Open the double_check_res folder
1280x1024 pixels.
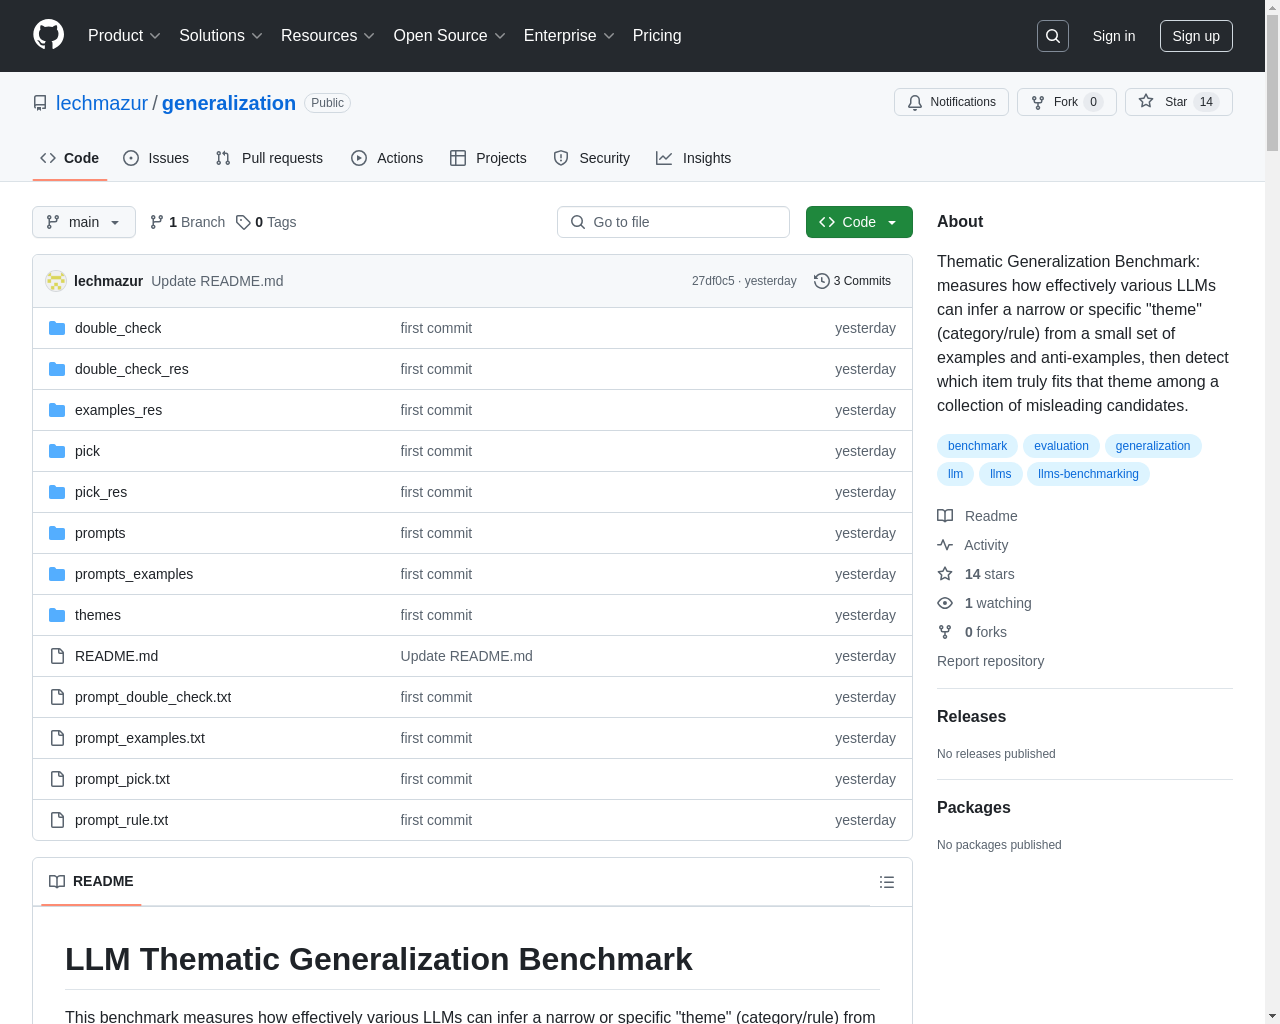[x=132, y=369]
